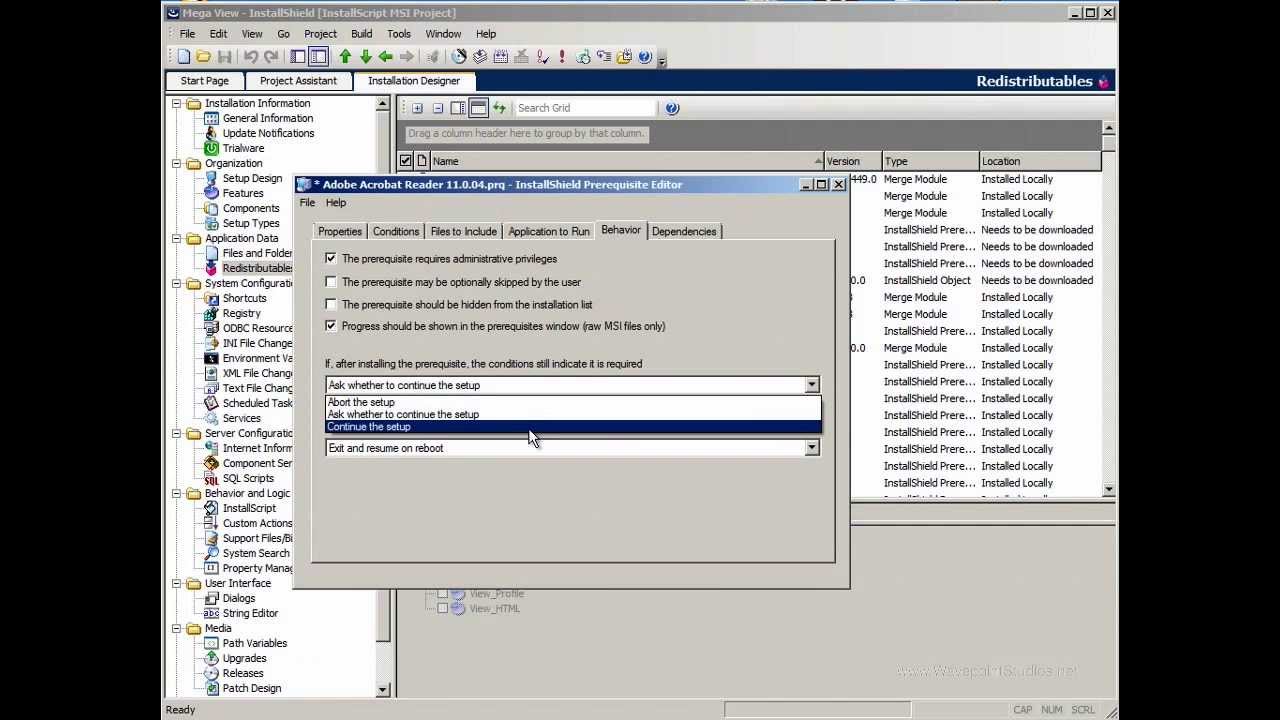Screen dimensions: 1280x720
Task: Click the expand-all plus icon above the grid
Action: 417,108
